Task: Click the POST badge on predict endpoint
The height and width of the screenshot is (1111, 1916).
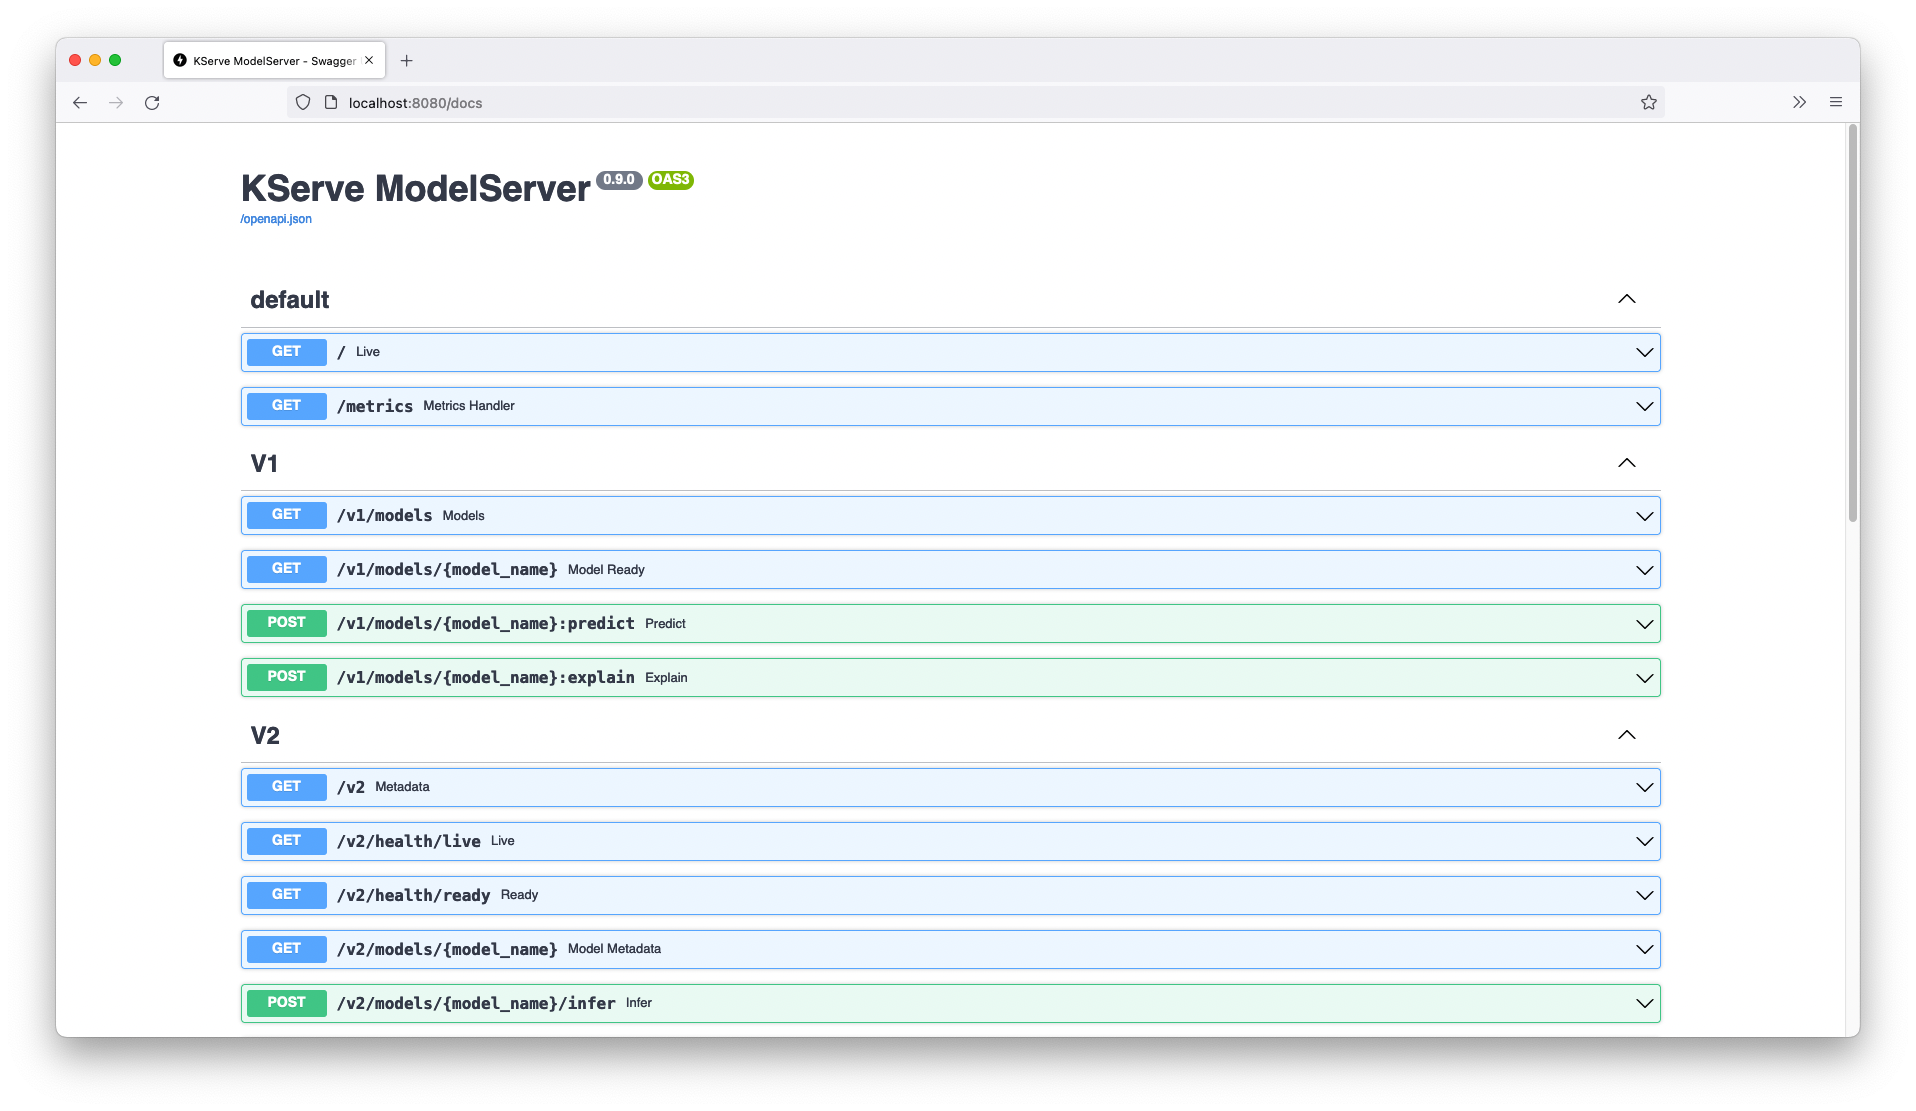Action: click(286, 622)
